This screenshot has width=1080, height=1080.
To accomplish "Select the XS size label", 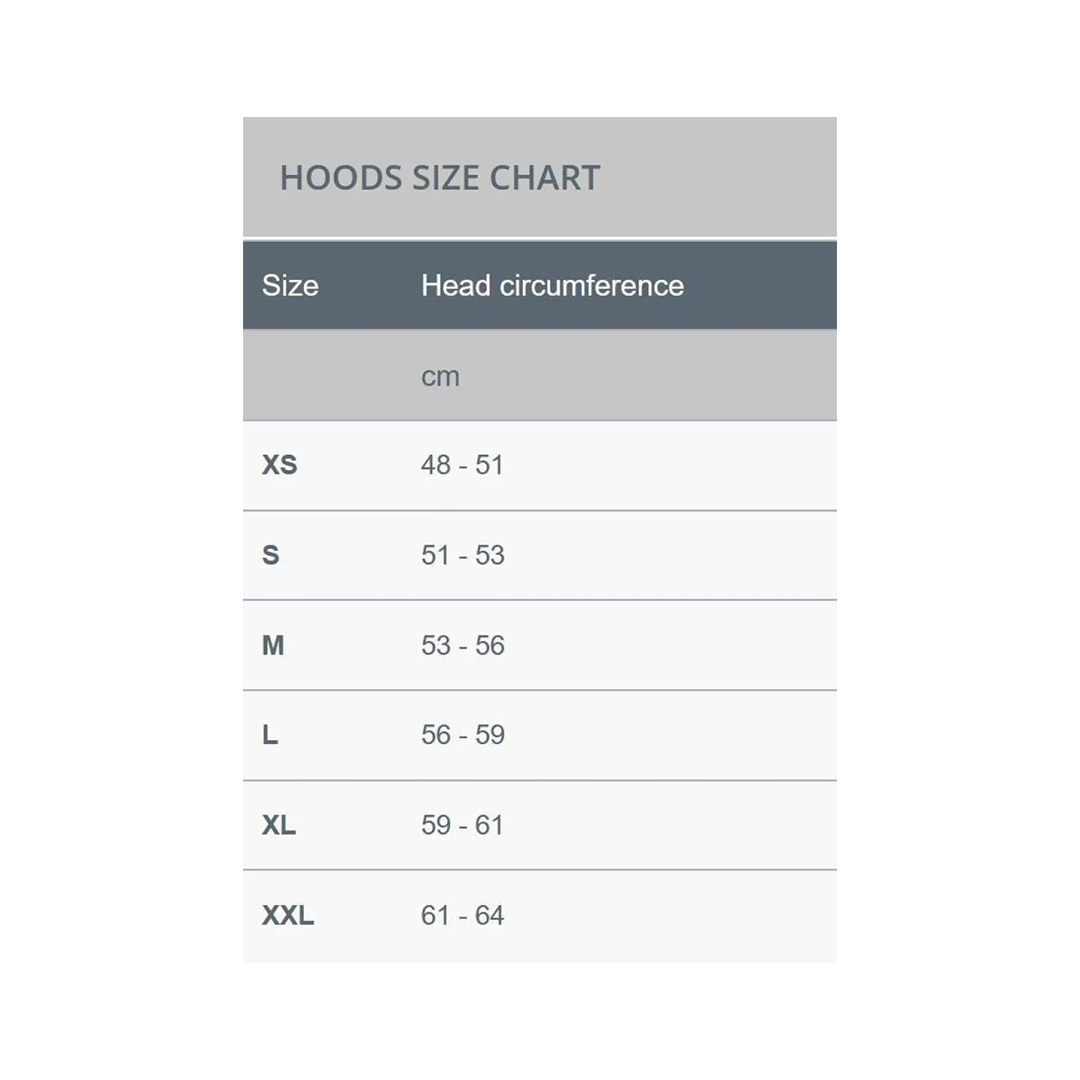I will click(x=280, y=466).
